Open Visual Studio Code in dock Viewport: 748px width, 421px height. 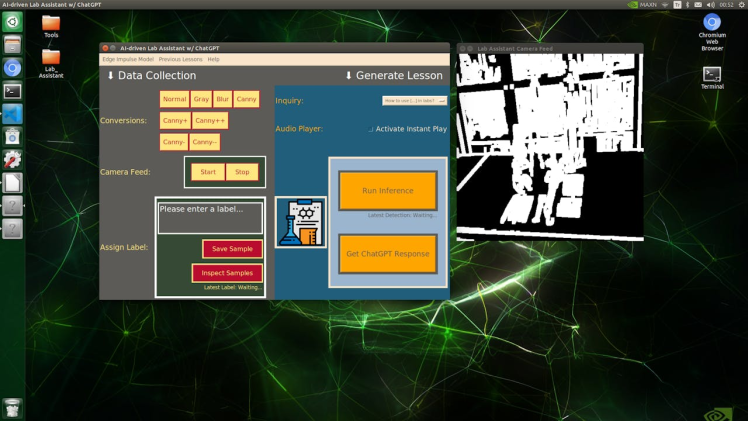coord(12,114)
